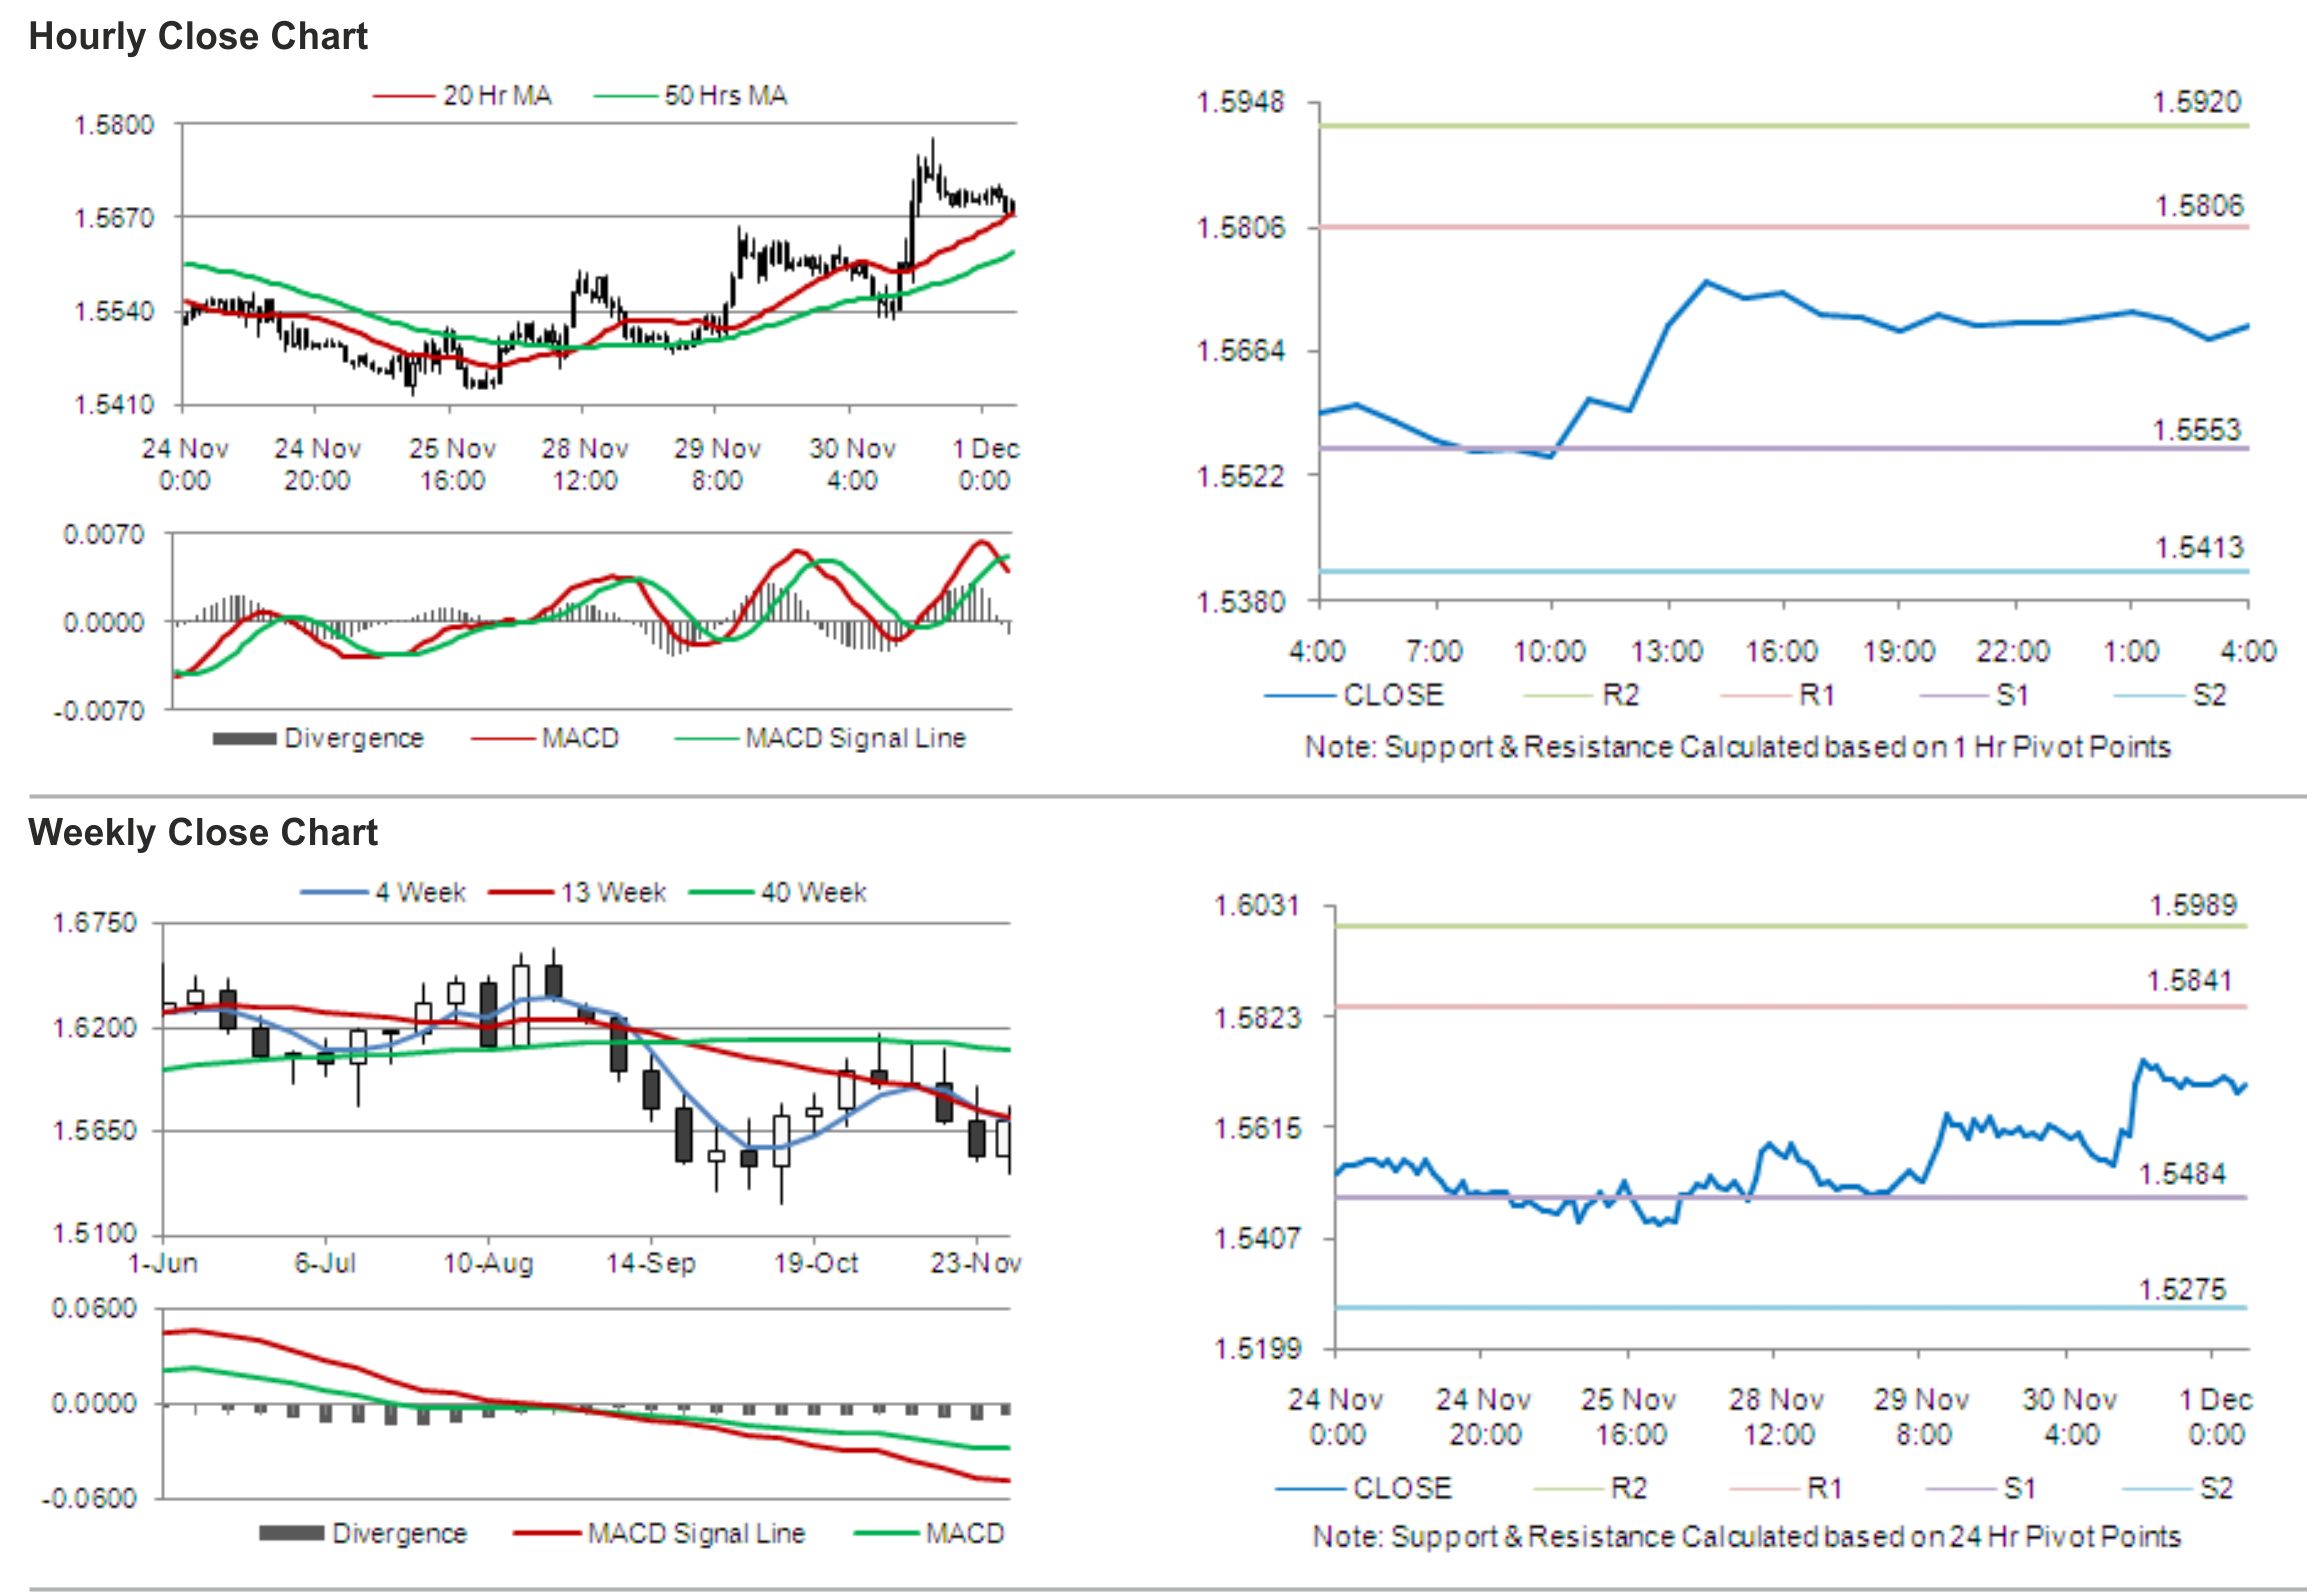Click the '0.0600' weekly MACD axis label
2307x1592 pixels.
tap(94, 1309)
